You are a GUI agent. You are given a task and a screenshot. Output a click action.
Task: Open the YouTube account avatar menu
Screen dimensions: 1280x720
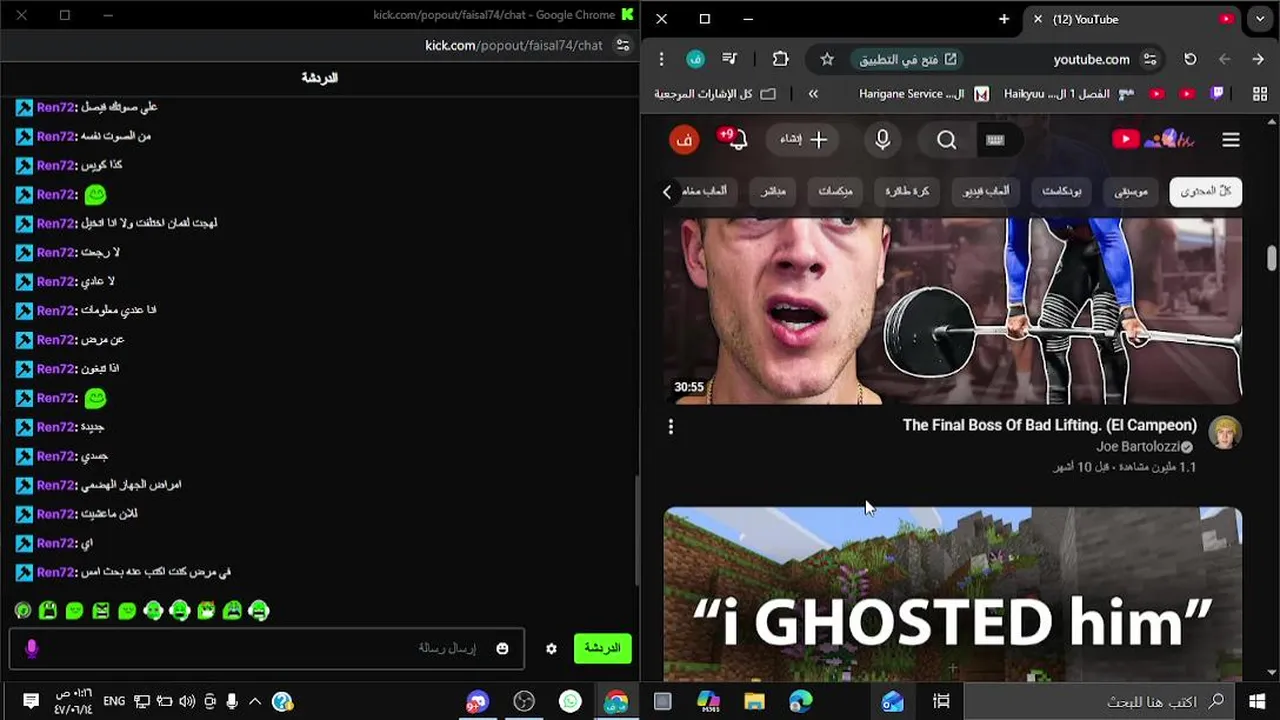(x=684, y=140)
